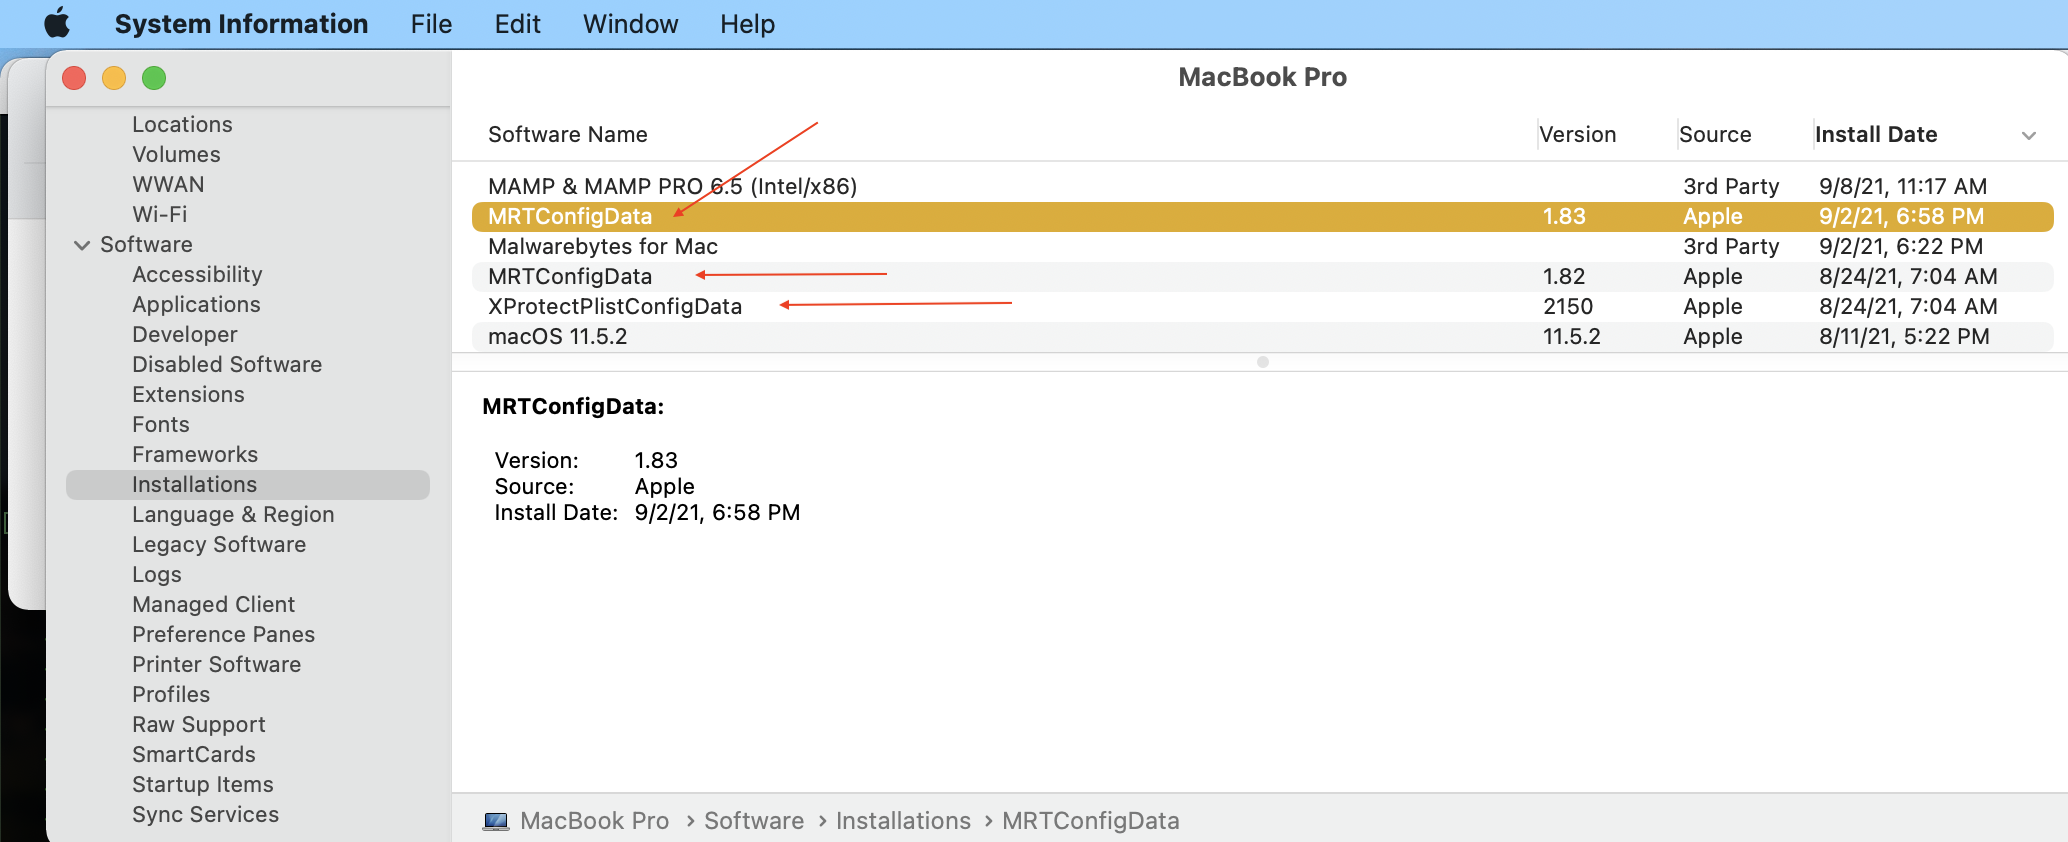Select Installations in the sidebar
The width and height of the screenshot is (2068, 842).
(x=248, y=484)
